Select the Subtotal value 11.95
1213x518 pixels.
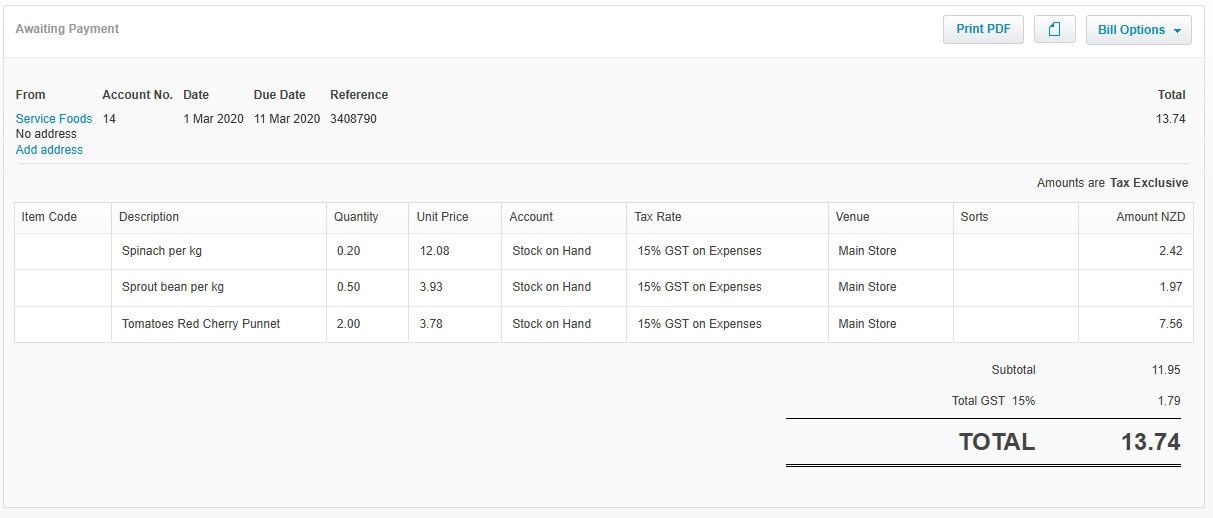(1166, 370)
